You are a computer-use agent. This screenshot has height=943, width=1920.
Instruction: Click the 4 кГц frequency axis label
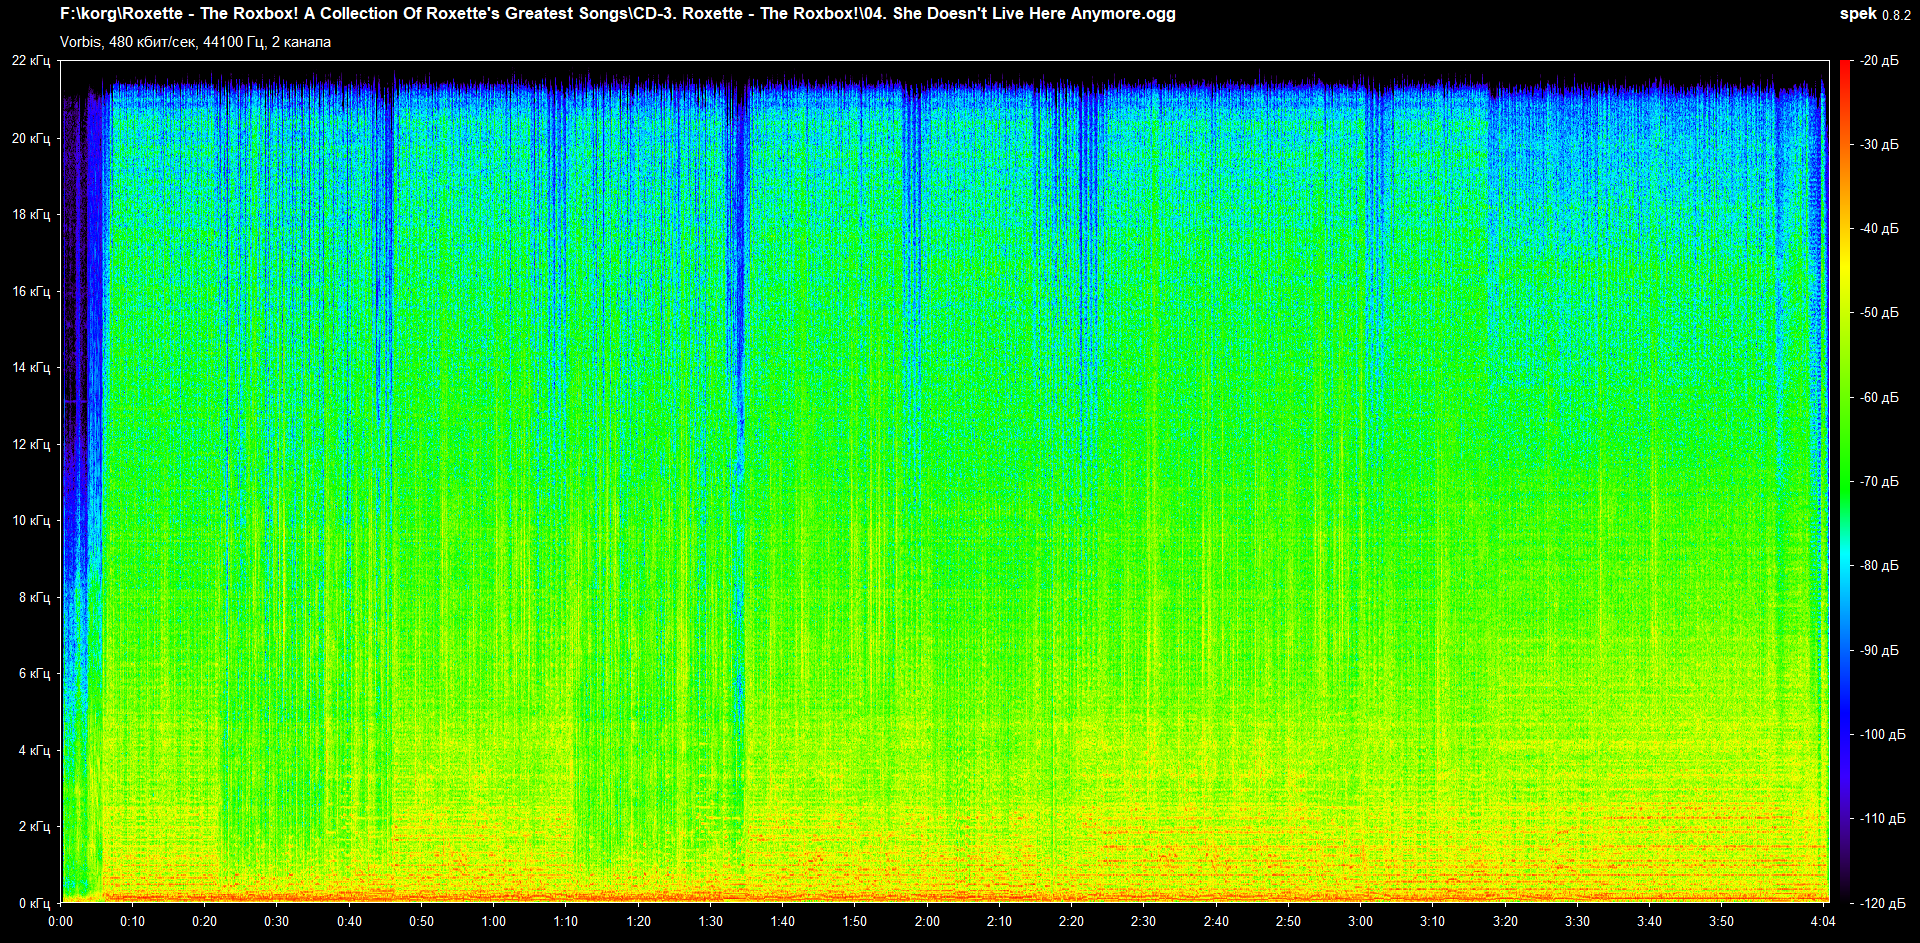point(34,750)
